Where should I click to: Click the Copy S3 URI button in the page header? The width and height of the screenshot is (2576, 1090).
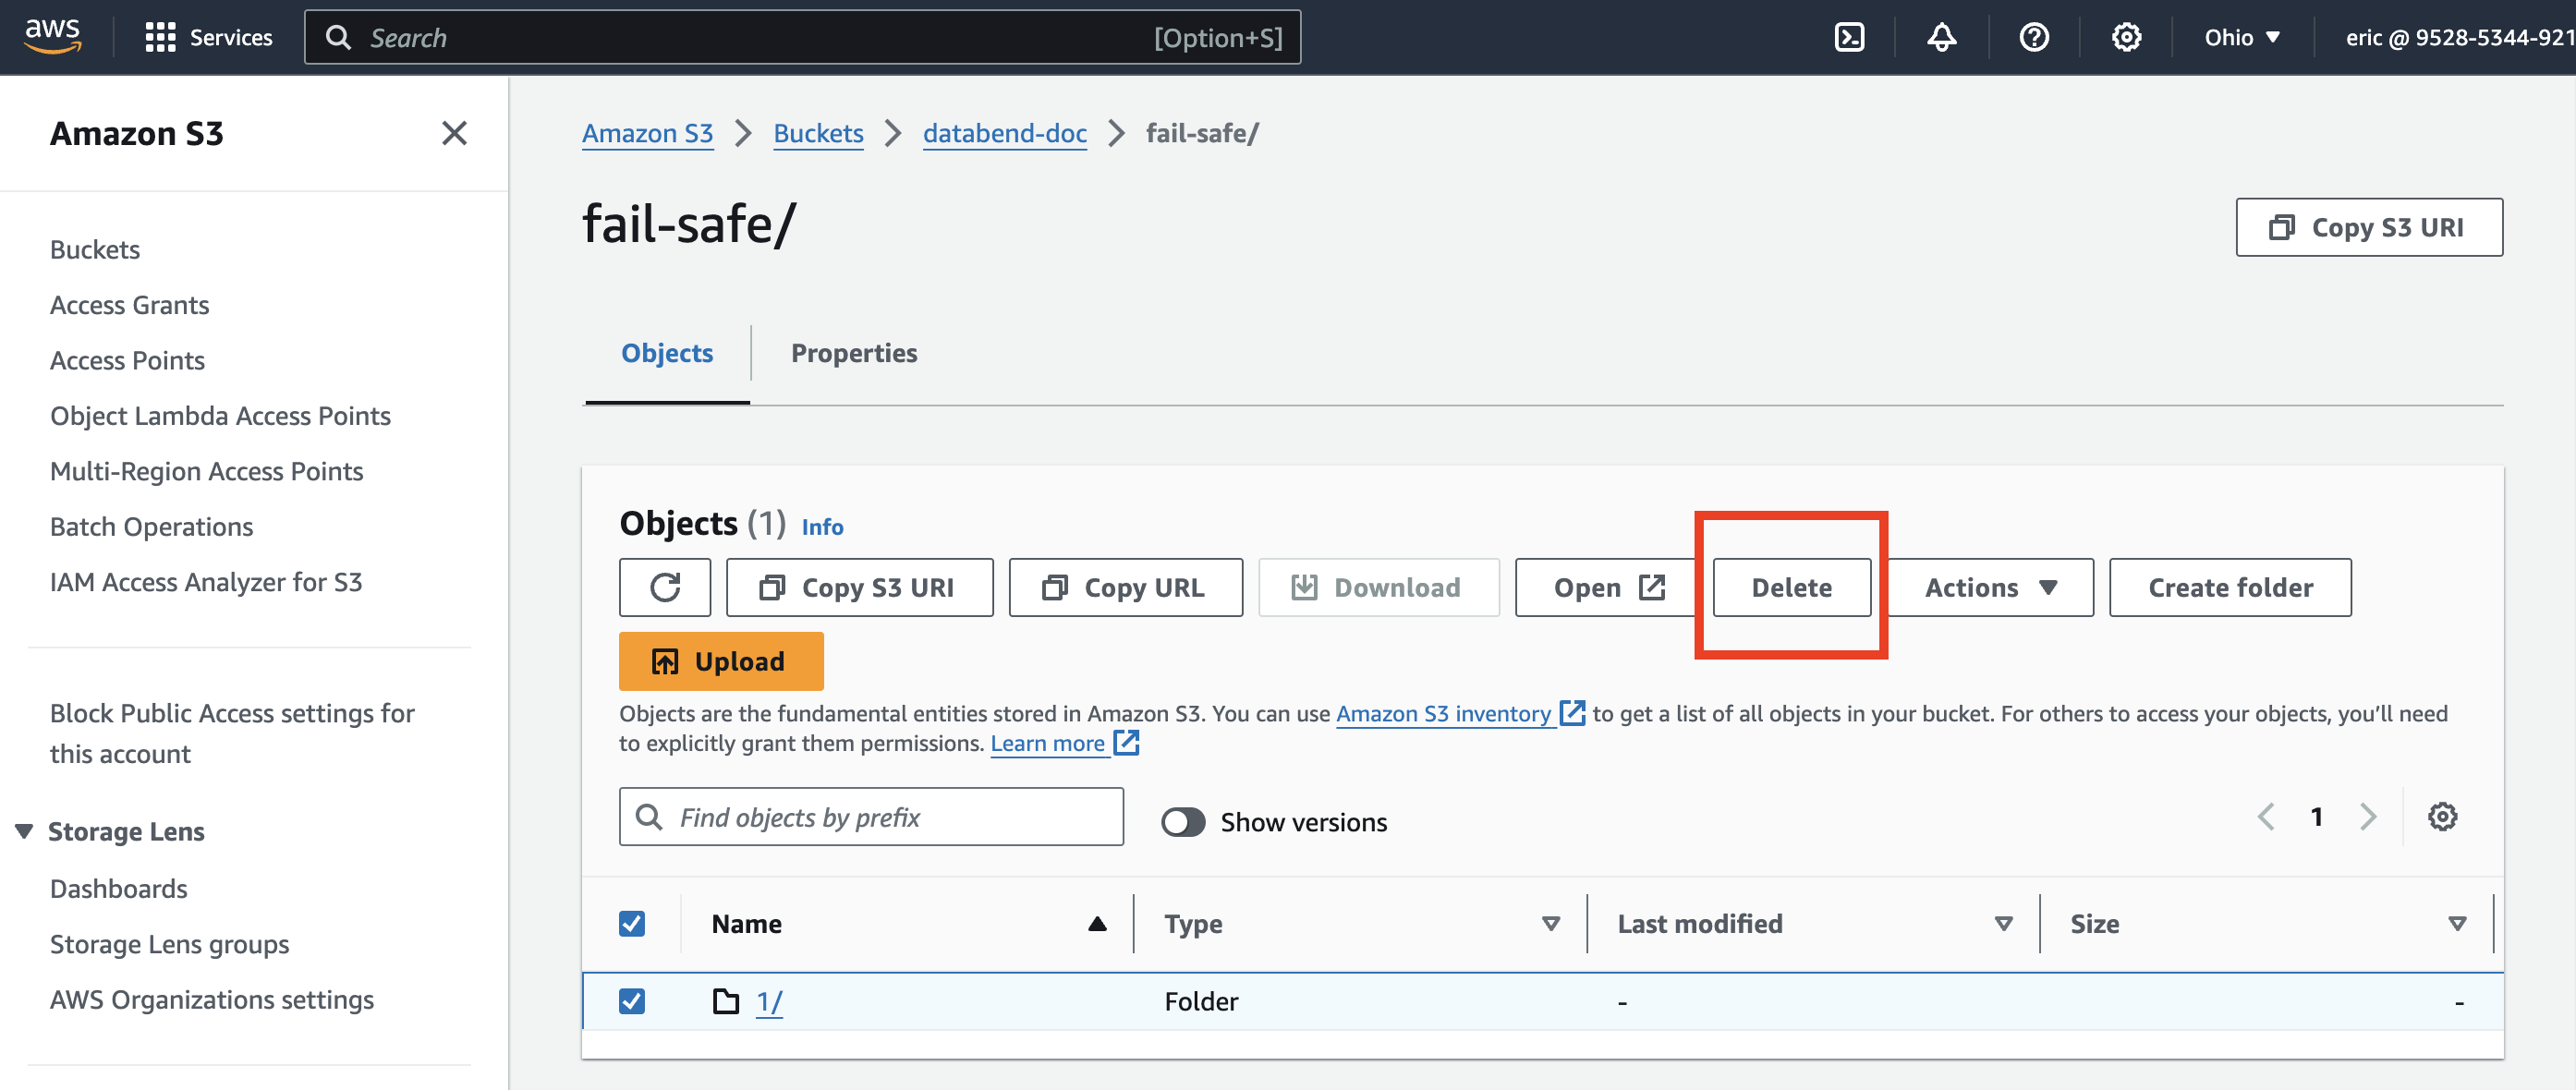(x=2369, y=227)
